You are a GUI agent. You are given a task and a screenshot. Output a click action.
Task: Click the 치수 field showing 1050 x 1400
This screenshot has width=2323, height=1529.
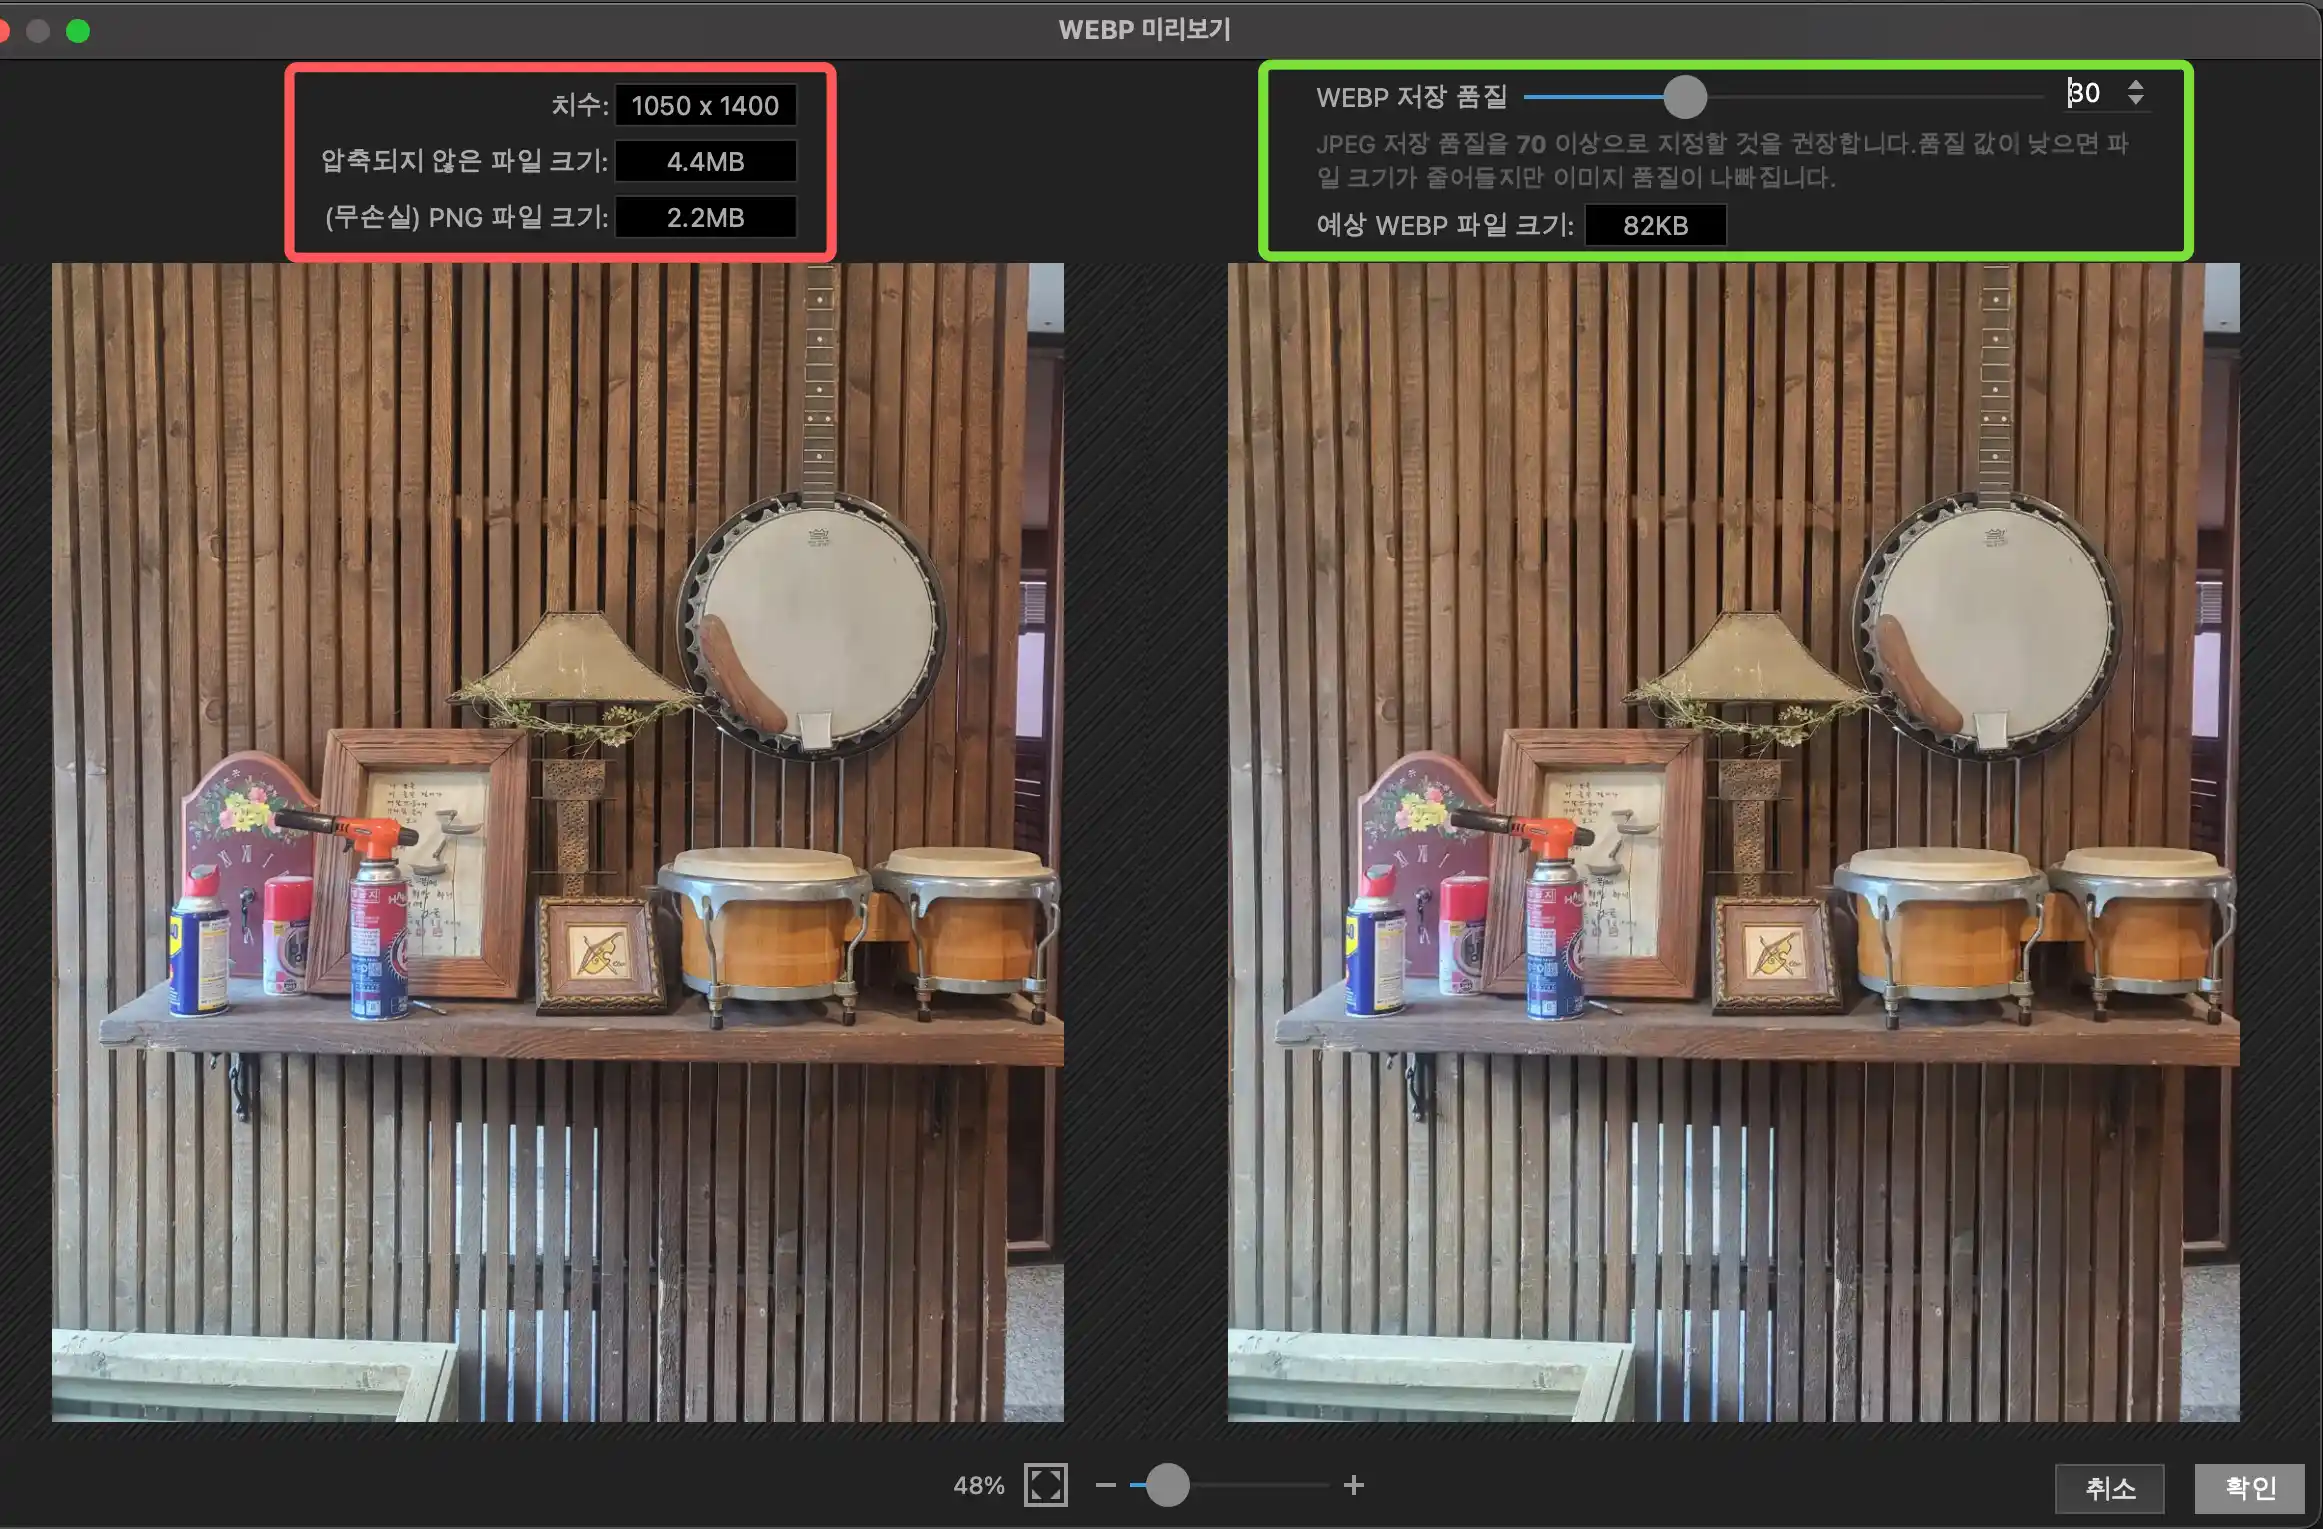coord(705,106)
